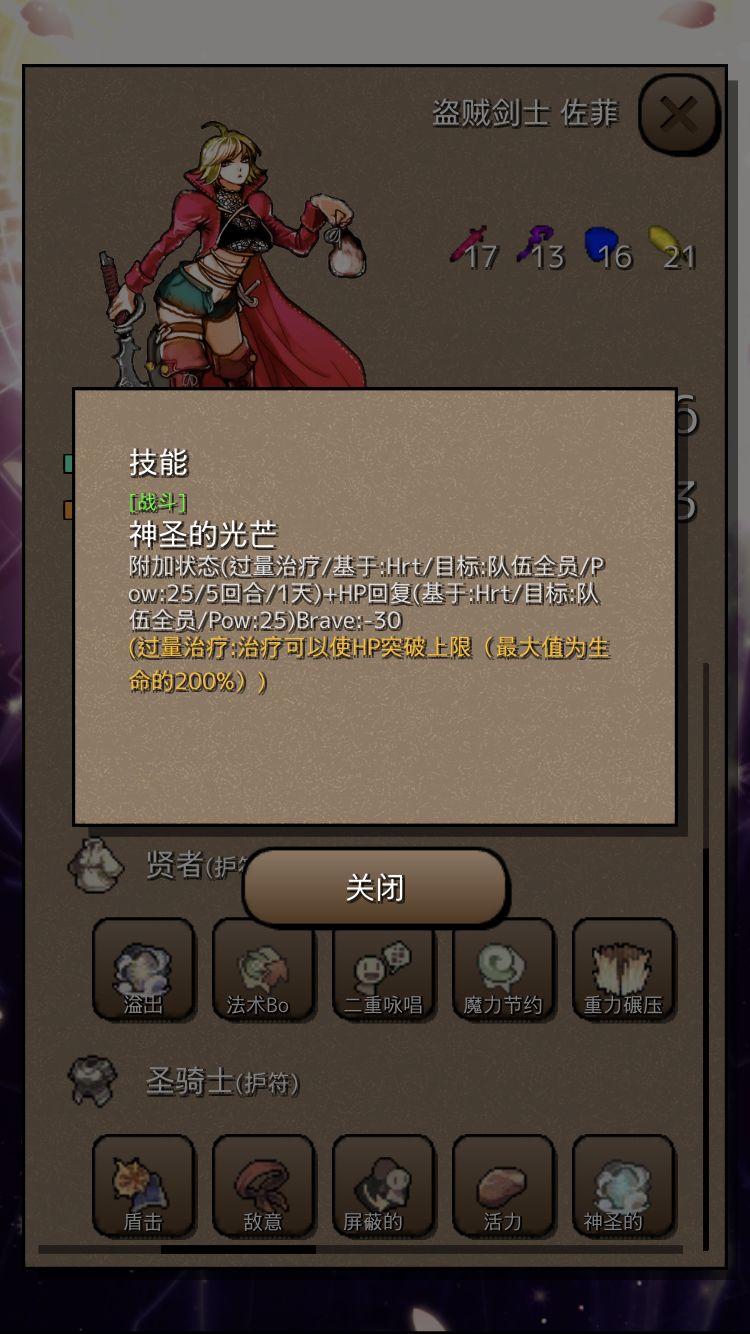Click the purple staff stat 13
The image size is (750, 1334).
[x=542, y=250]
